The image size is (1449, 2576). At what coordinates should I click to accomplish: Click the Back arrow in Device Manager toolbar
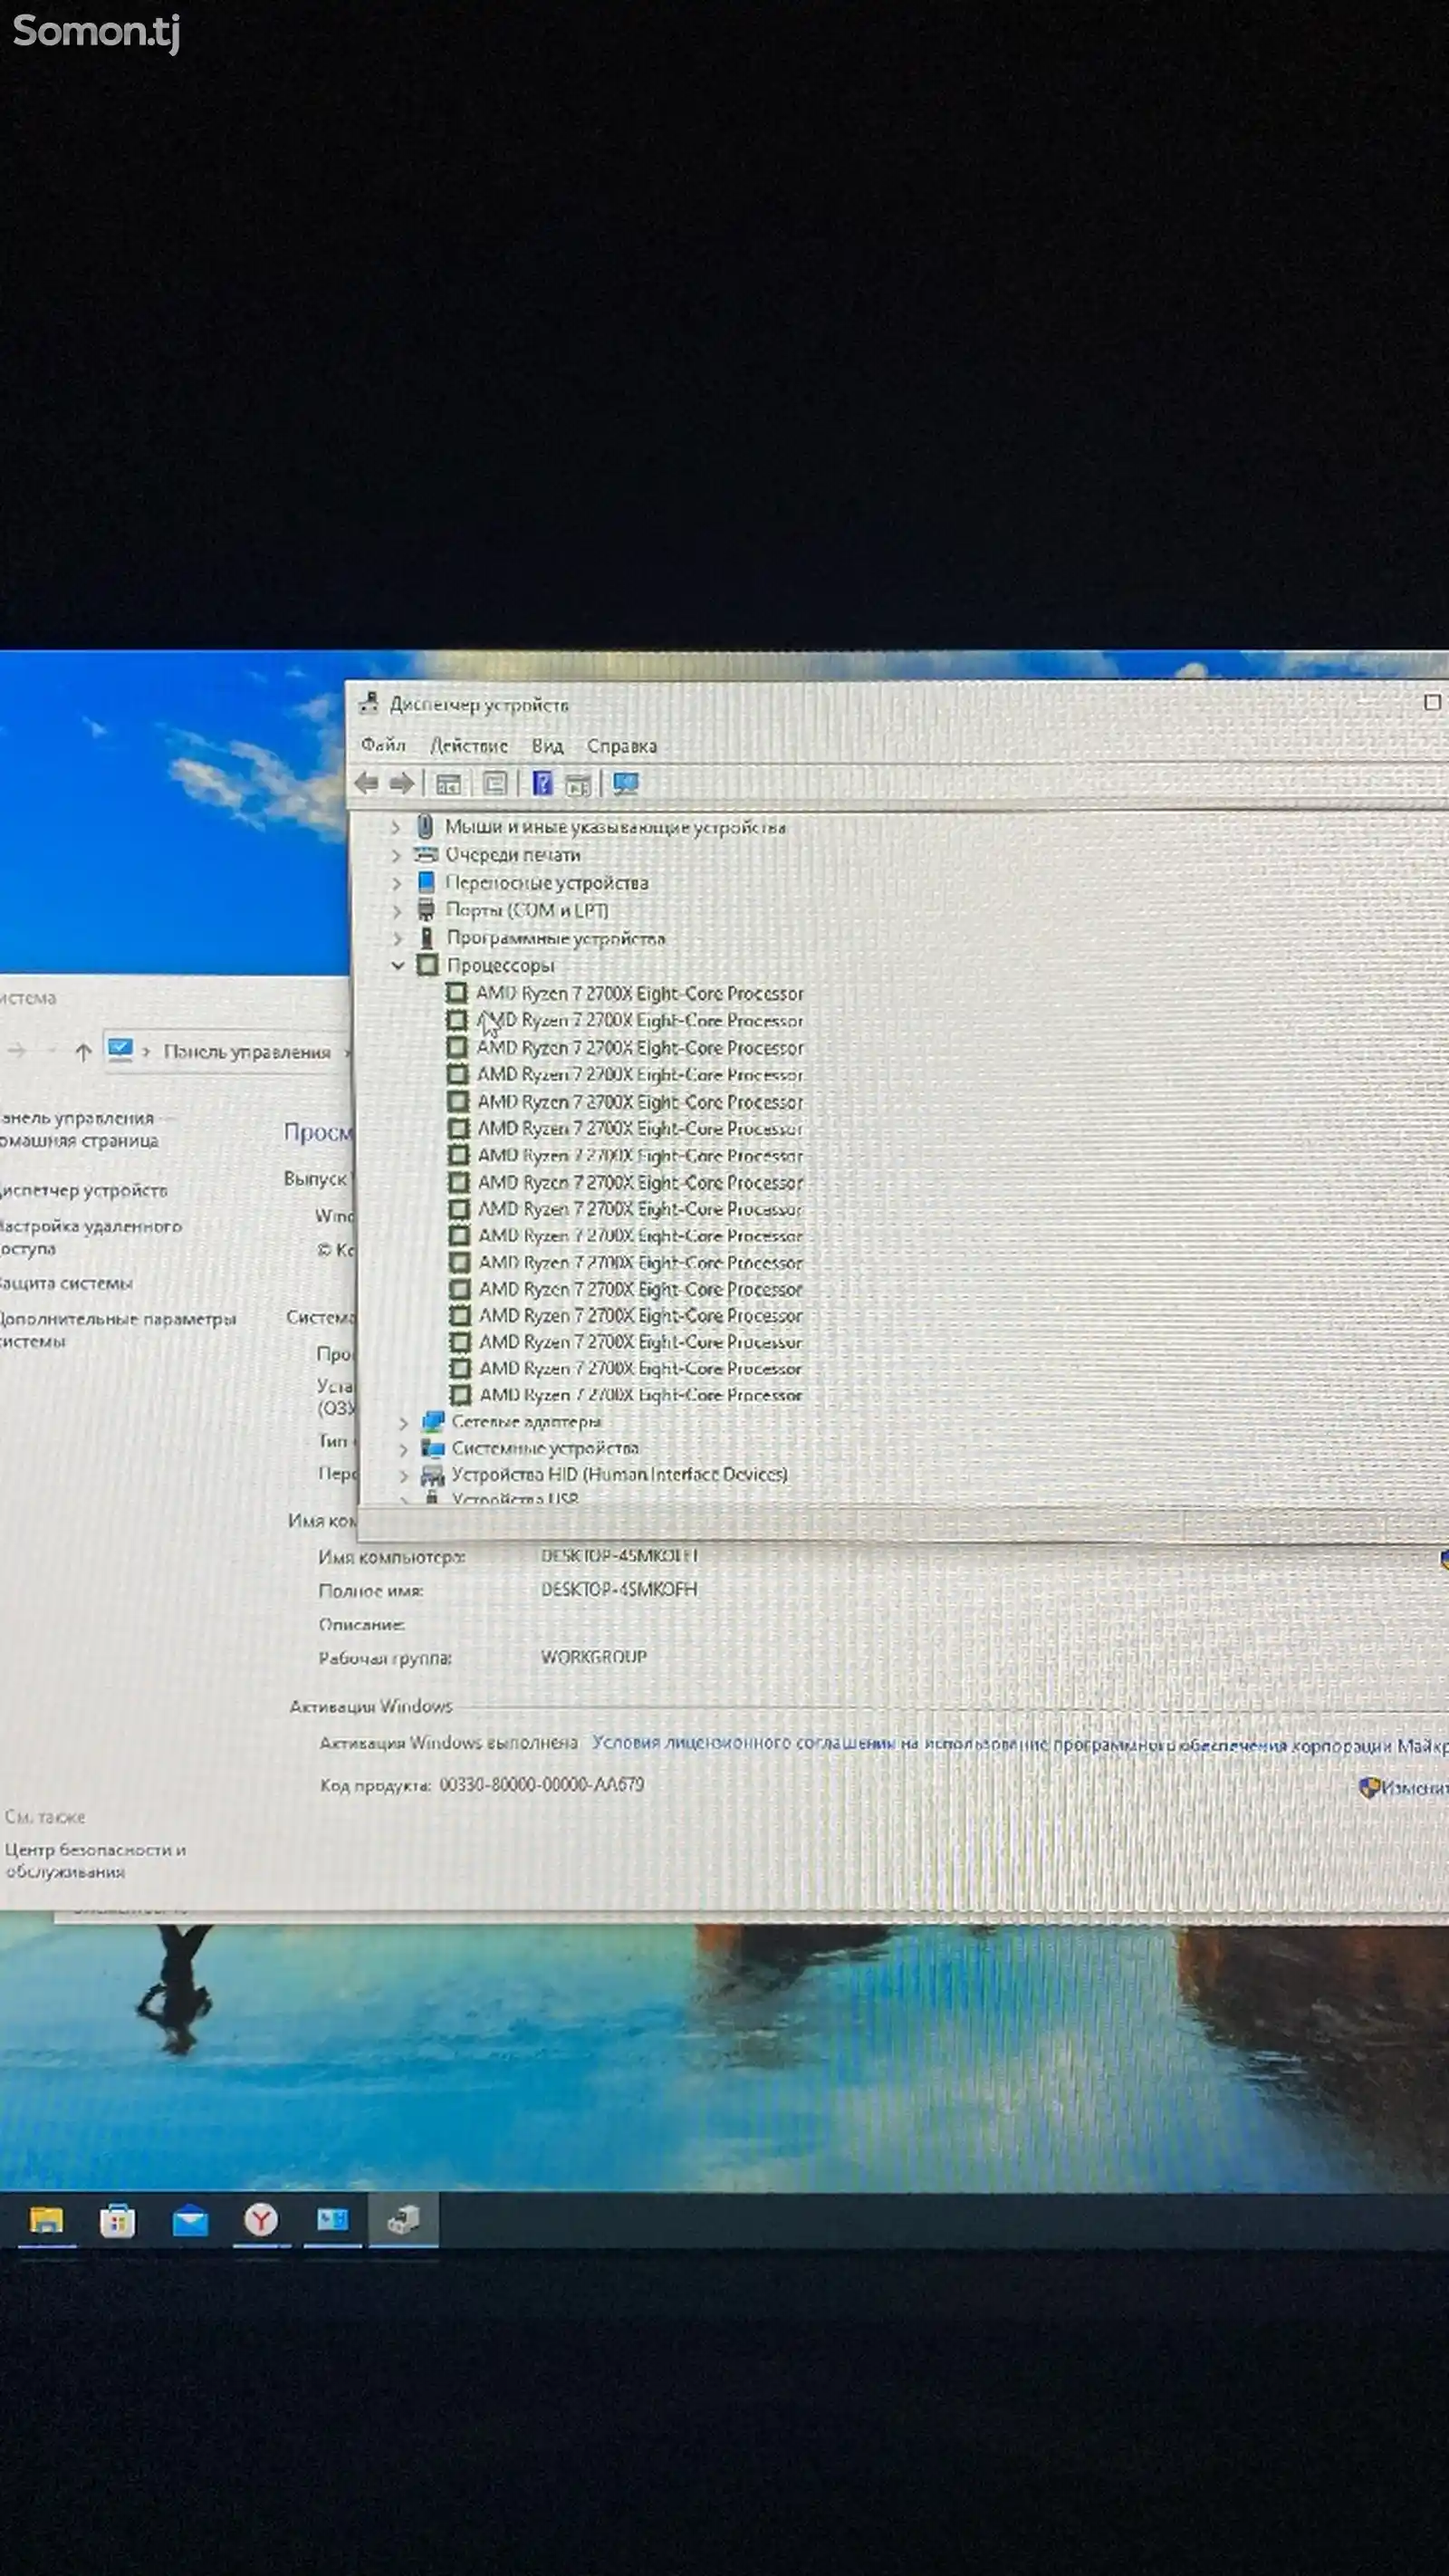tap(366, 783)
